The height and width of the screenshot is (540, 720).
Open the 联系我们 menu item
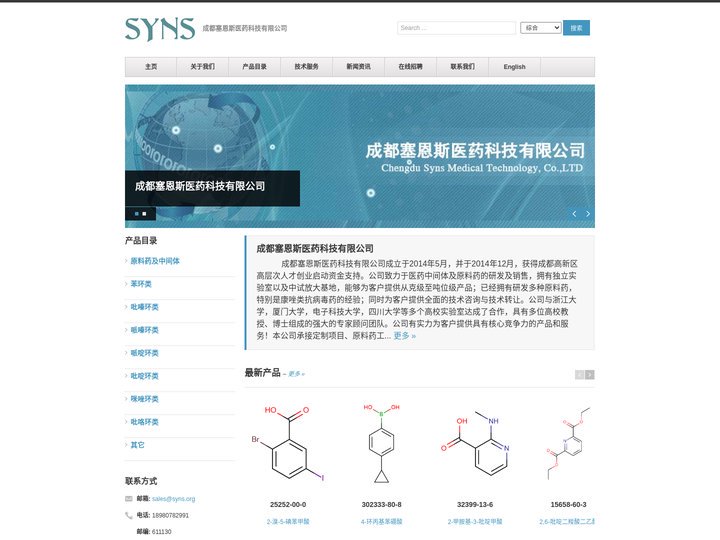click(x=462, y=67)
